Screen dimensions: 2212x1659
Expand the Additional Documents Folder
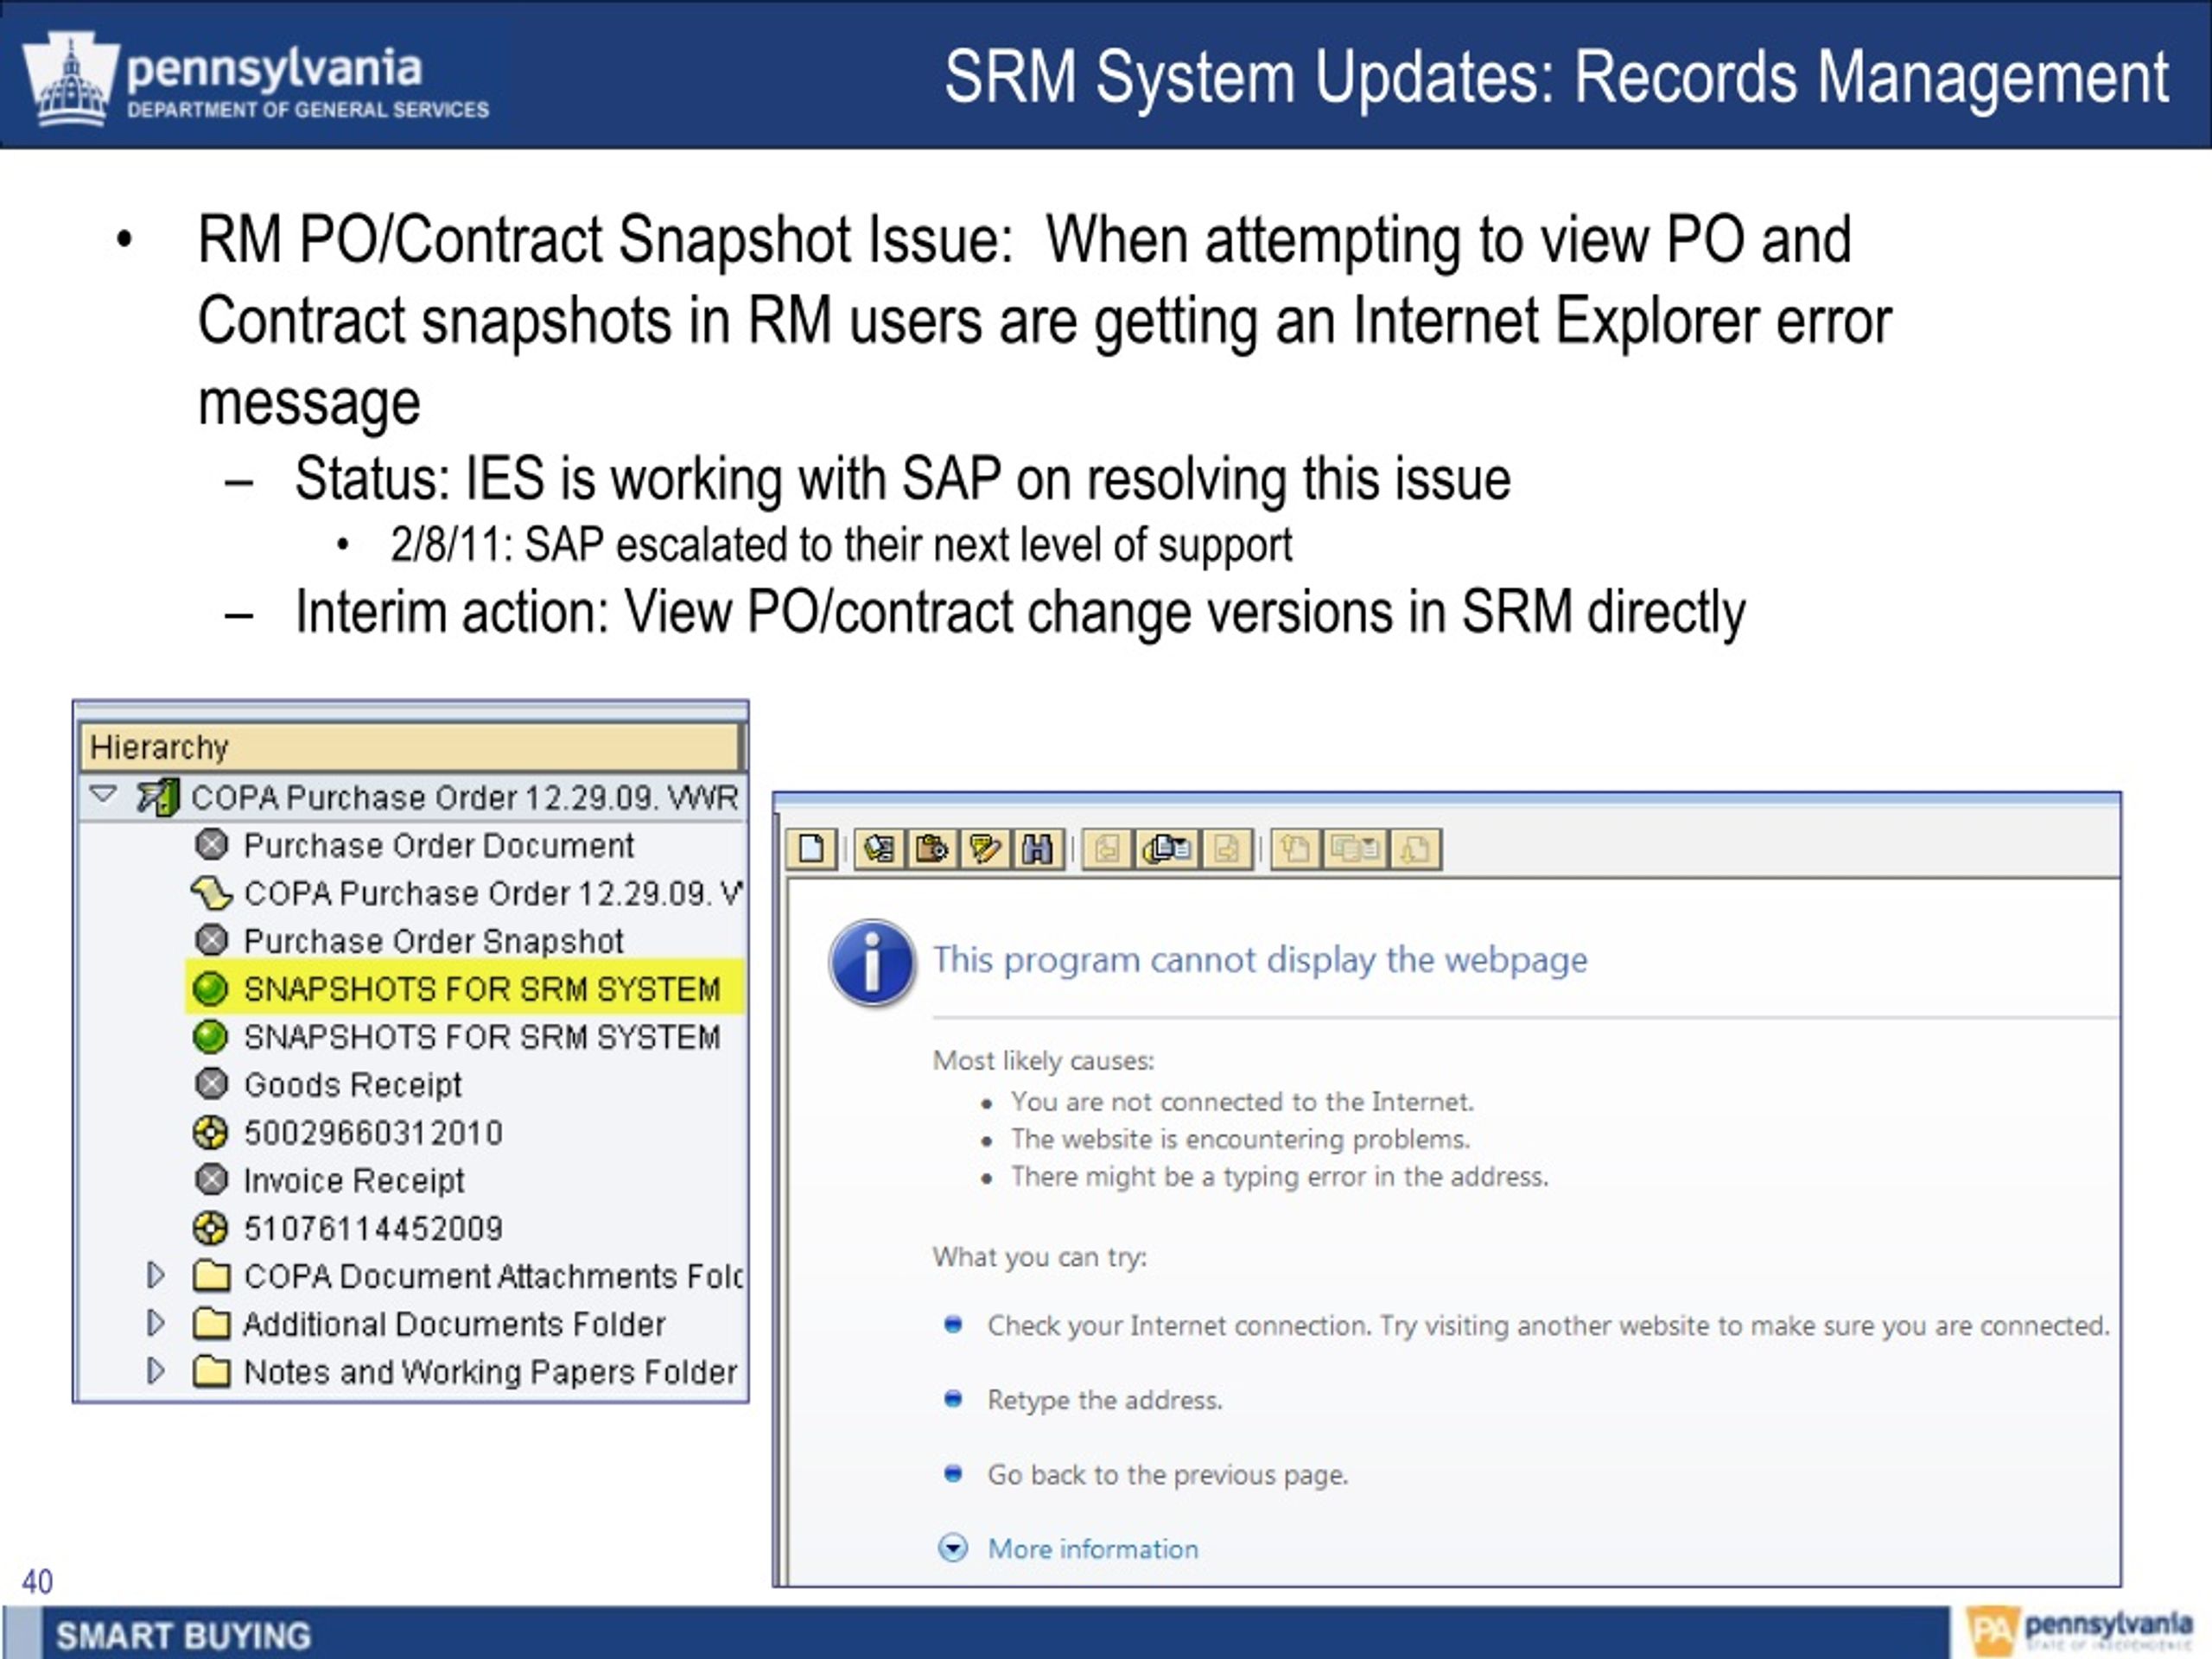tap(155, 1323)
